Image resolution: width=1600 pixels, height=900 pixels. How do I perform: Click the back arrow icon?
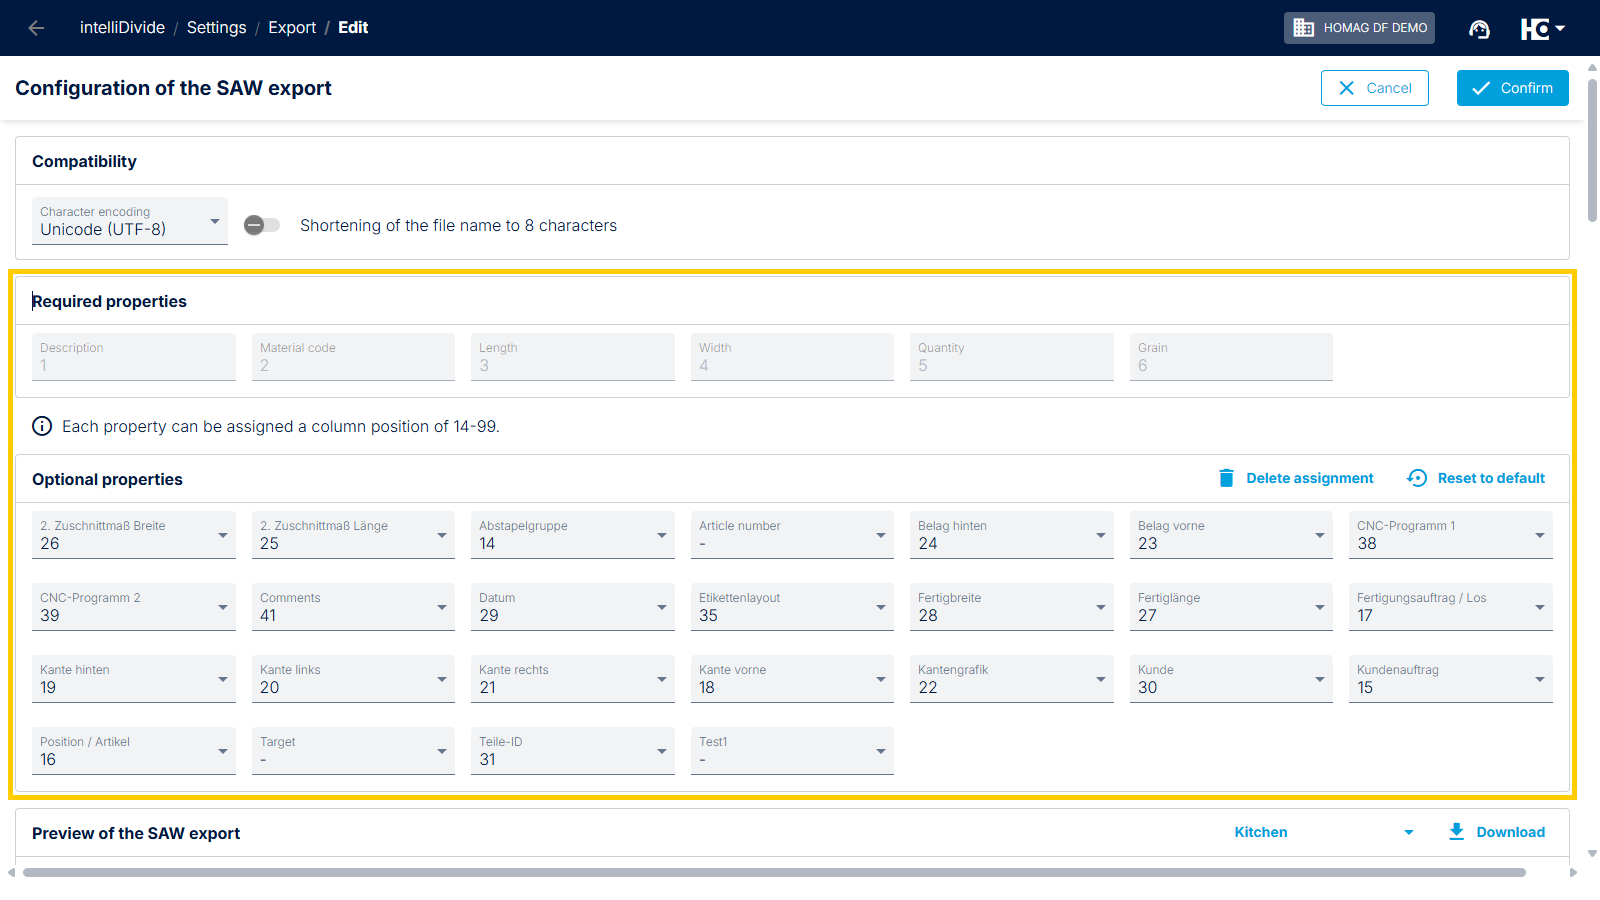[x=36, y=28]
